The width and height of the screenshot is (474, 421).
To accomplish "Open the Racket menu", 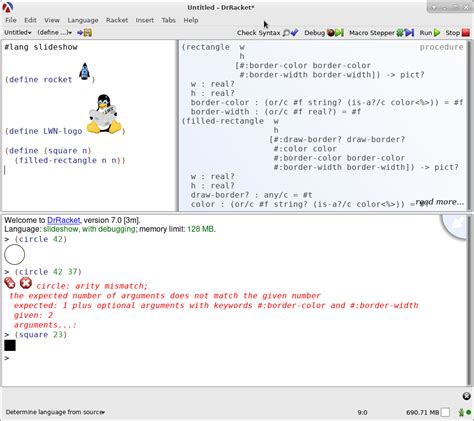I will coord(117,20).
